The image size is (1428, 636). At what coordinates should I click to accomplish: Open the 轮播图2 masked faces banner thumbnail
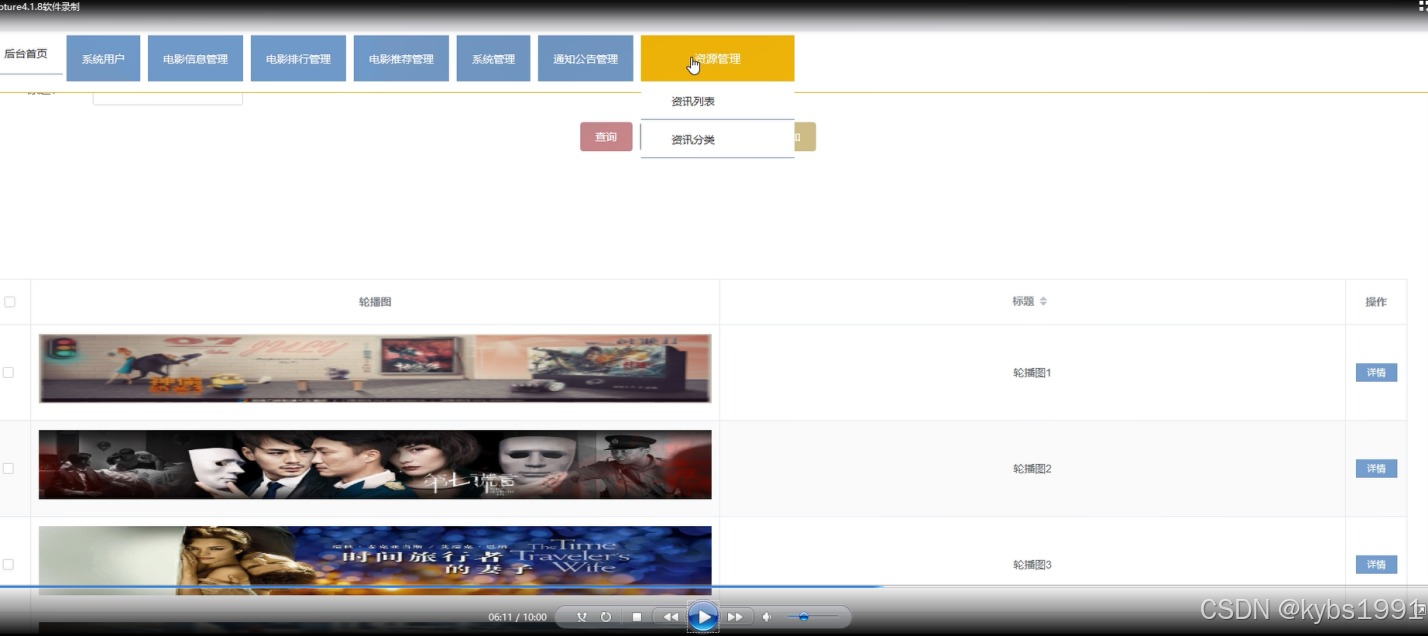375,464
